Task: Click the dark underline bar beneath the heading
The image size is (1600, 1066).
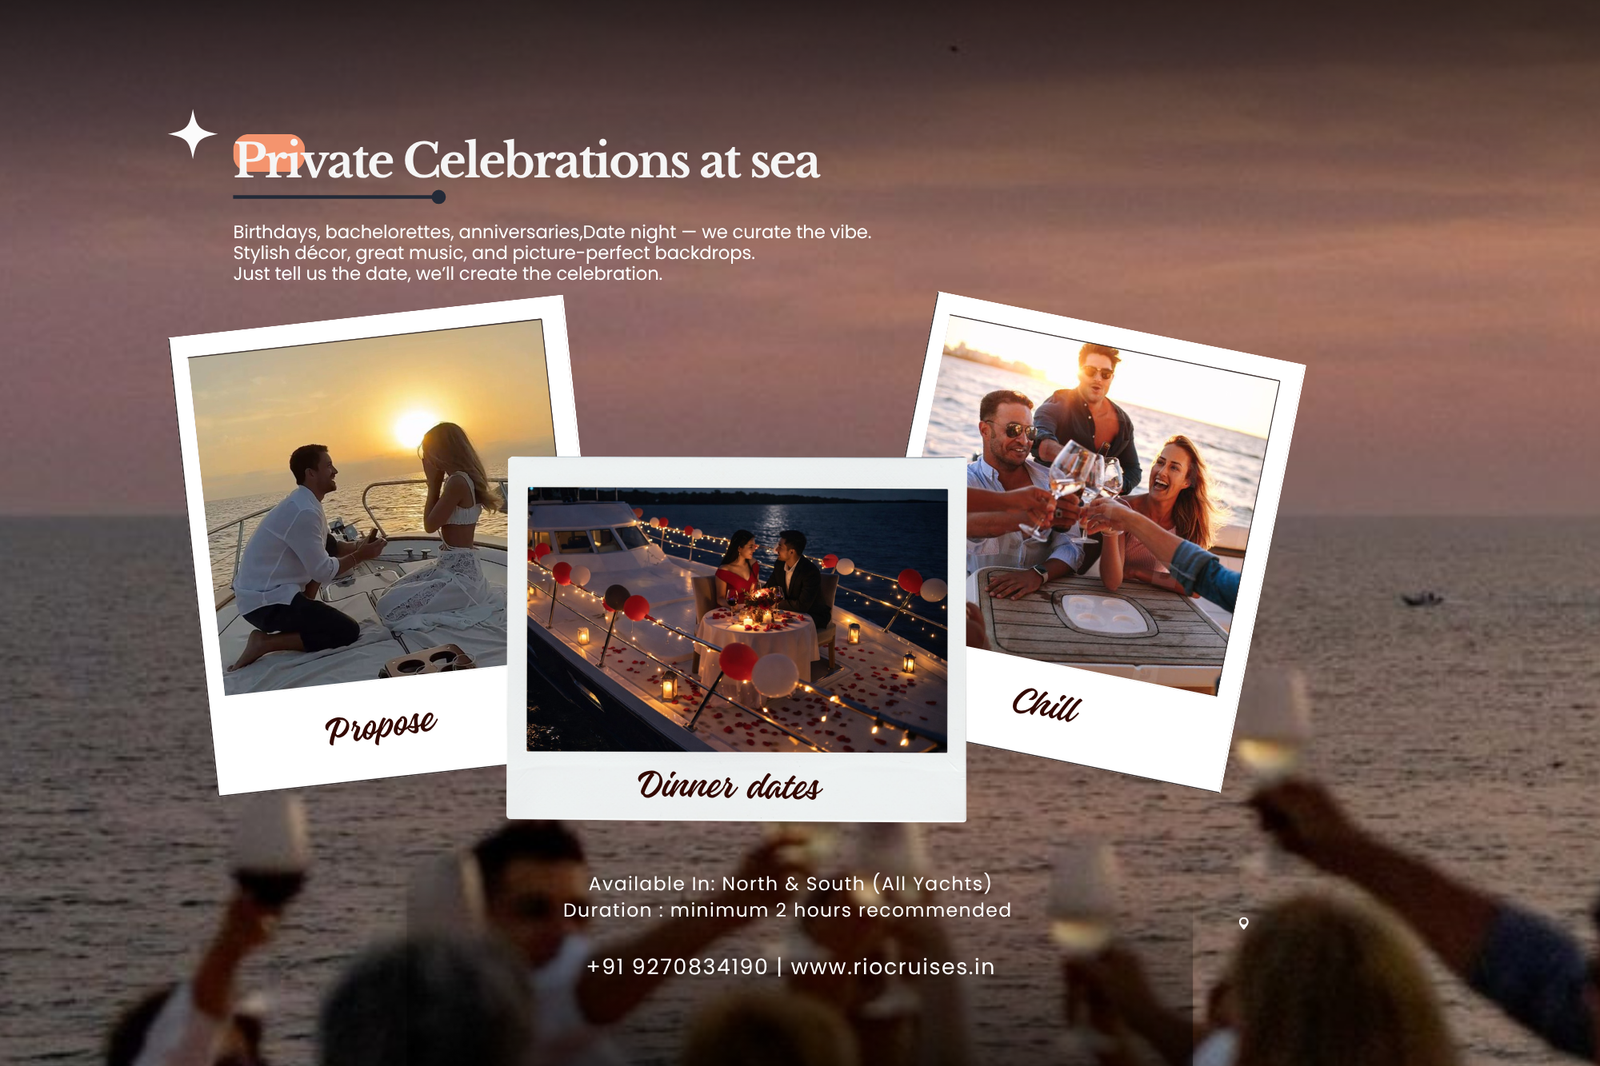Action: point(335,197)
